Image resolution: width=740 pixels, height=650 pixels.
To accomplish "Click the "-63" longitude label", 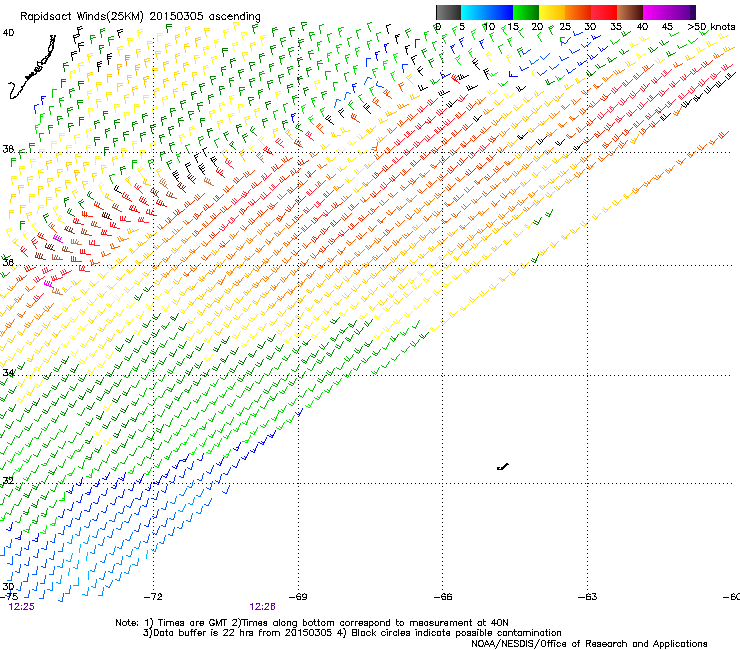I will pos(588,597).
